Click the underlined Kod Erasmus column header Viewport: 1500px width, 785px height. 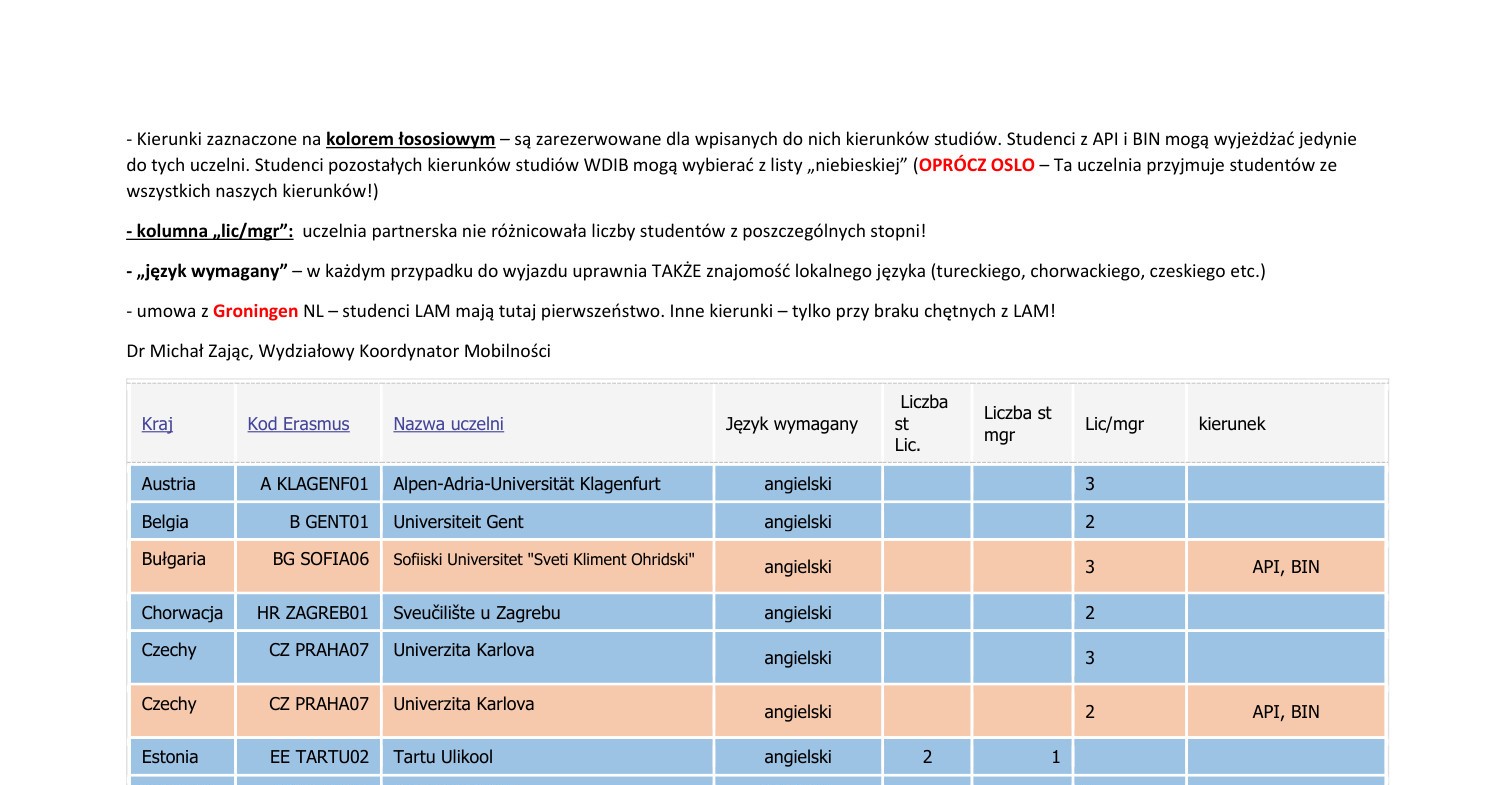298,424
